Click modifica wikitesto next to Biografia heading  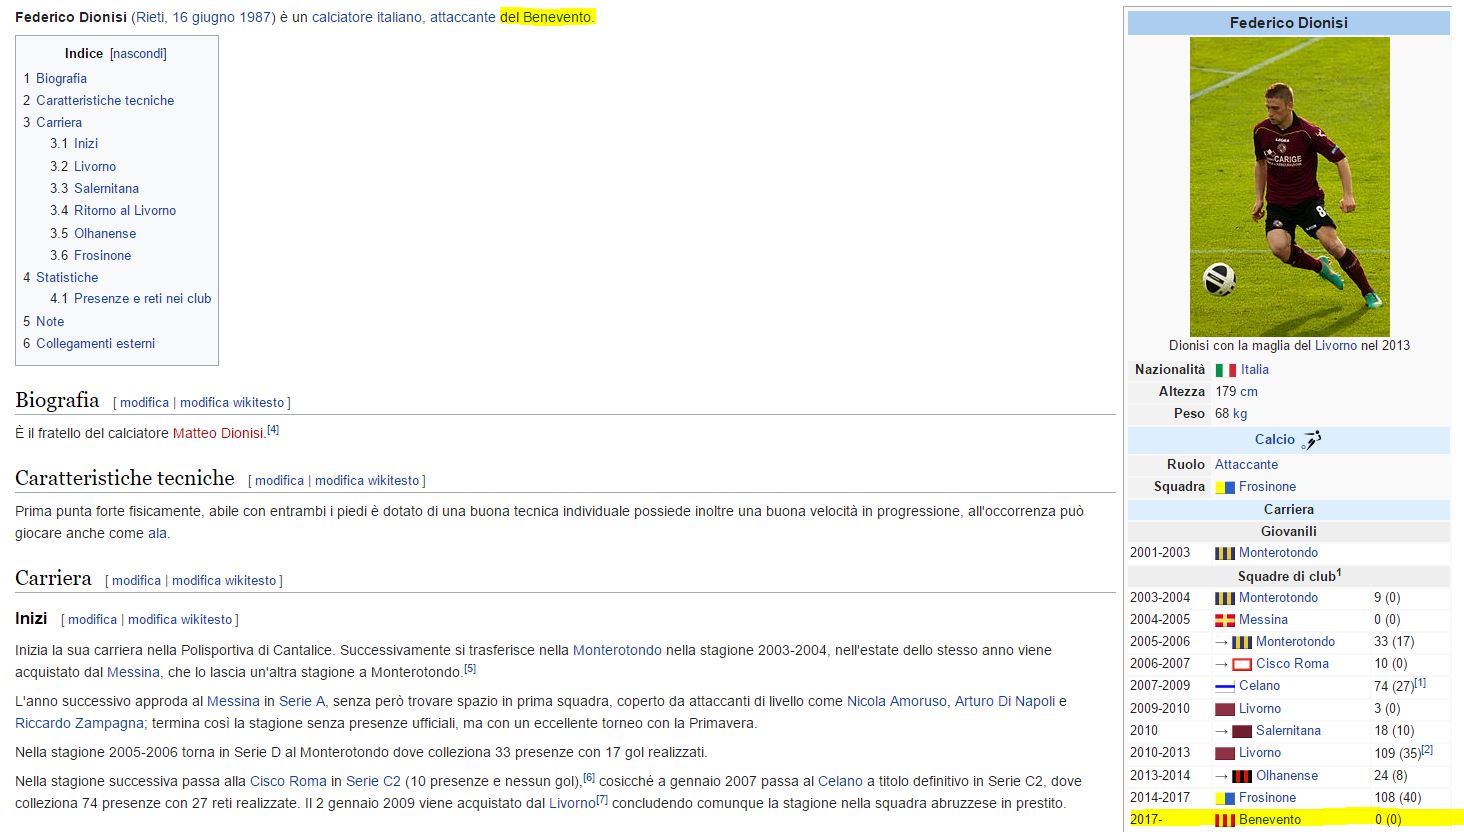pos(232,403)
